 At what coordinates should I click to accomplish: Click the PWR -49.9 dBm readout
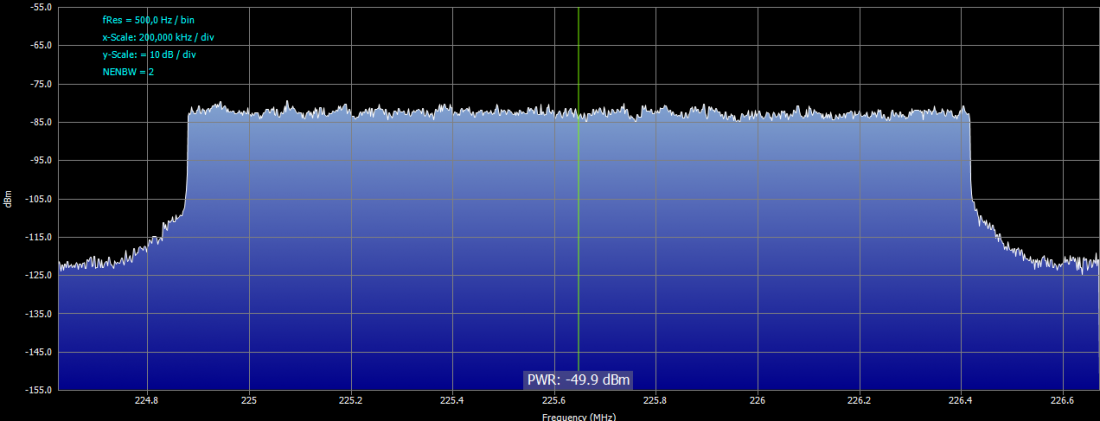tap(579, 380)
